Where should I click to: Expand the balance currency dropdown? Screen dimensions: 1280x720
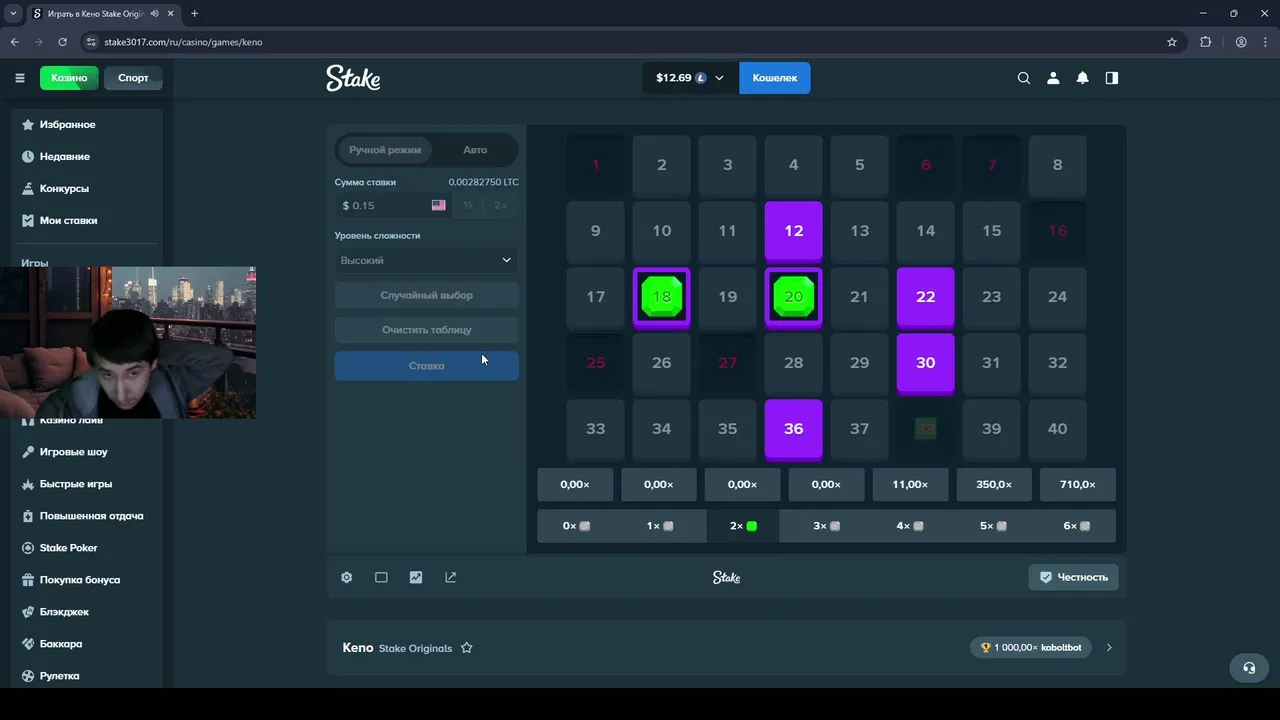(x=719, y=78)
